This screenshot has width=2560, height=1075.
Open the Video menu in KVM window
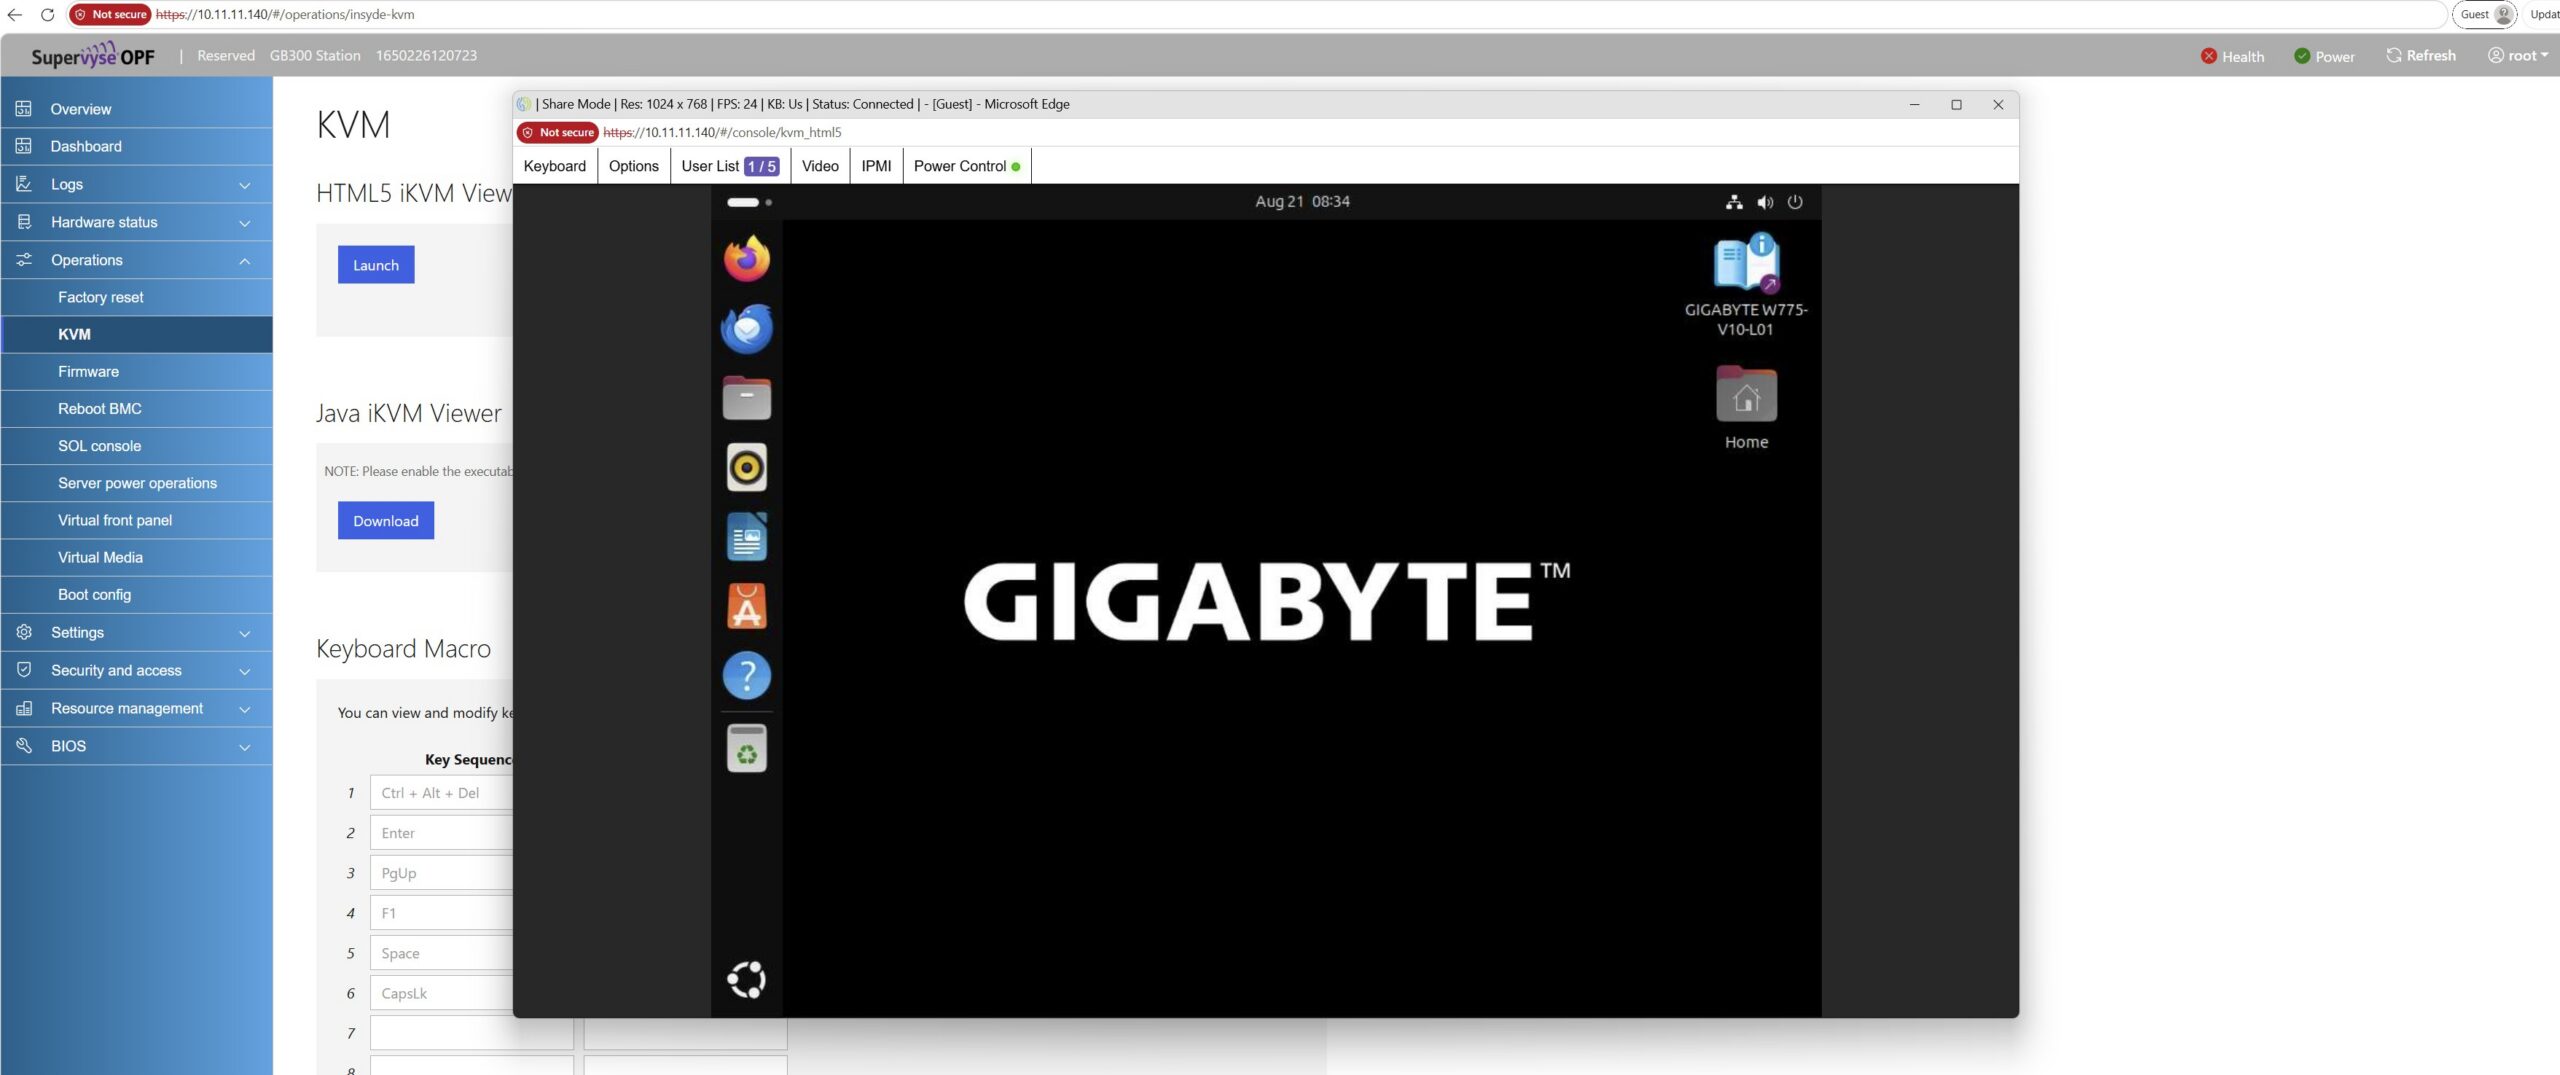[x=820, y=166]
